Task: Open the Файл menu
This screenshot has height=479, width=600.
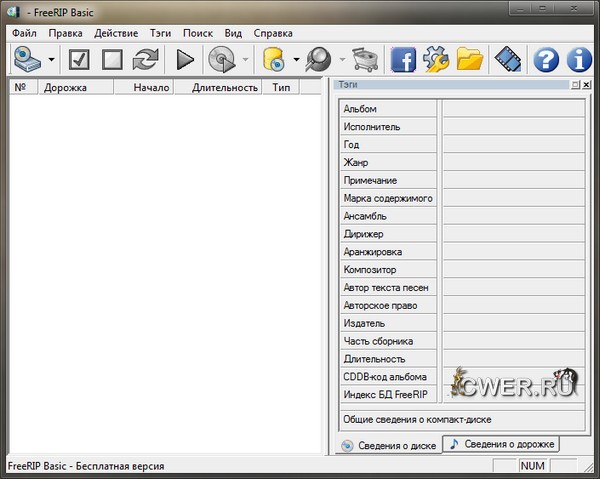Action: click(x=24, y=33)
